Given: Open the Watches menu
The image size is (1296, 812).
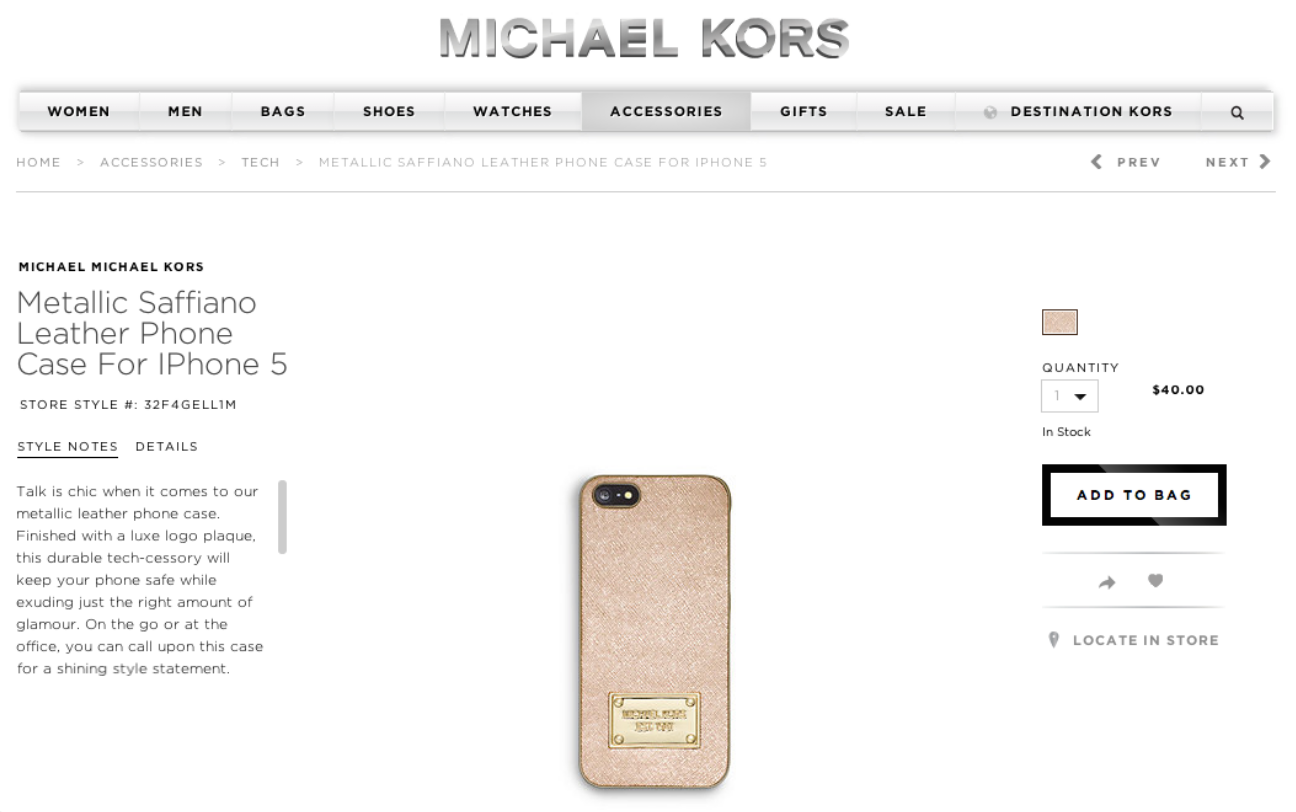Looking at the screenshot, I should coord(513,112).
